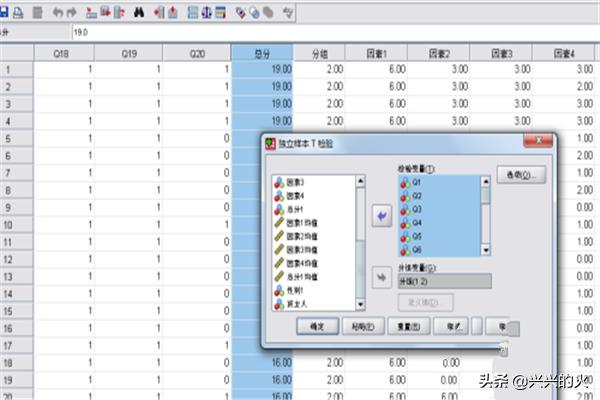Click the 确定 (OK) button in dialog

pyautogui.click(x=319, y=325)
